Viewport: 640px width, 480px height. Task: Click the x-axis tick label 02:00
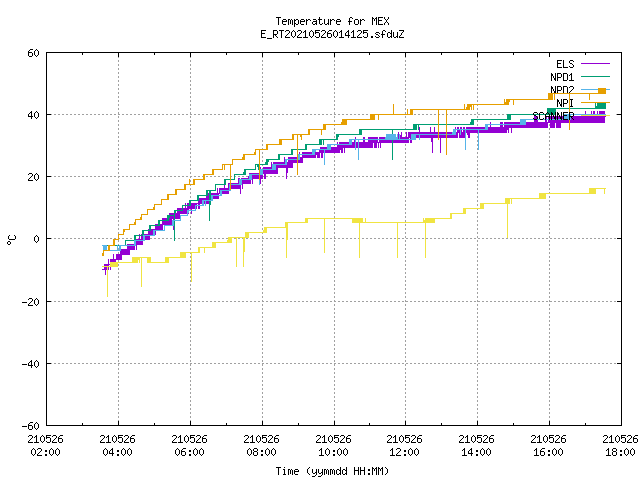(x=45, y=452)
